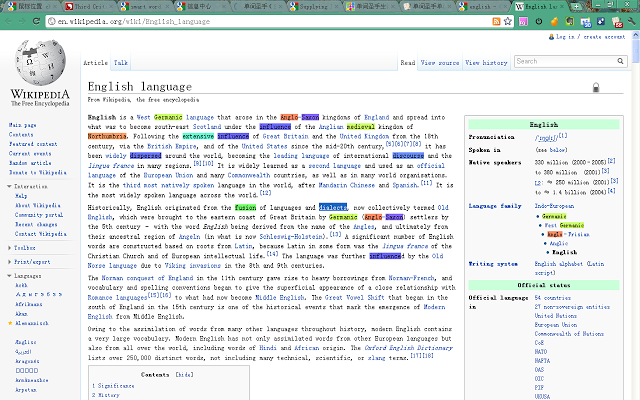Bookmark this page with the star icon
Image resolution: width=640 pixels, height=400 pixels.
[x=508, y=21]
